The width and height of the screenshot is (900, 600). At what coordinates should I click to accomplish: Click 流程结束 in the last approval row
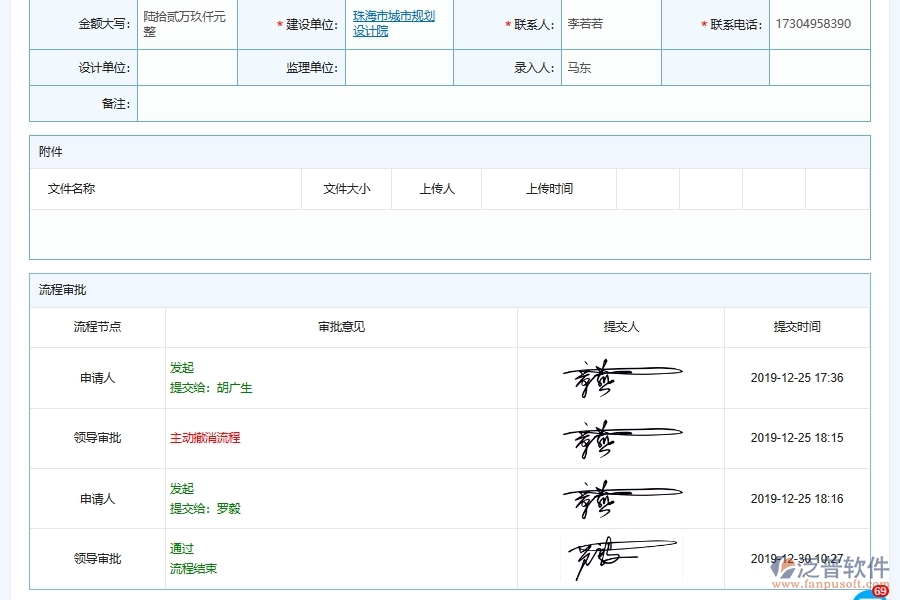[x=192, y=568]
